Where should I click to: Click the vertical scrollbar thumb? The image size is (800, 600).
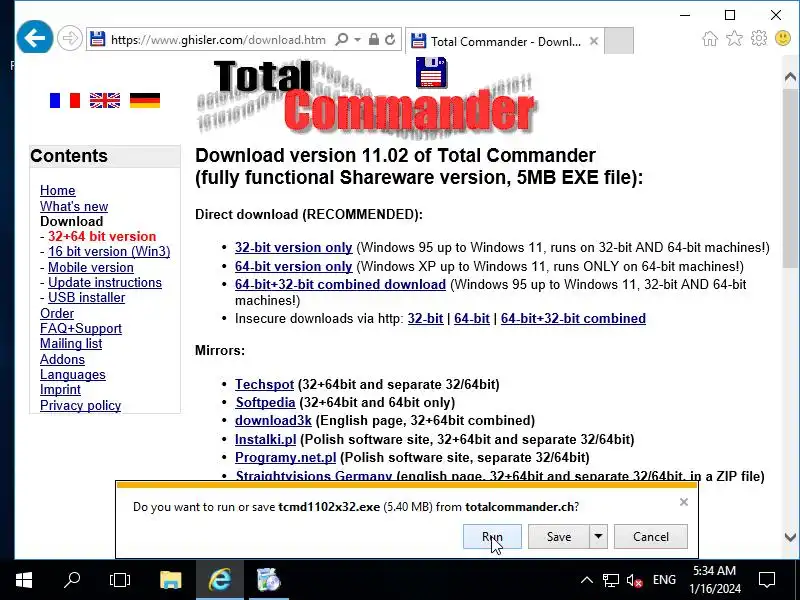pyautogui.click(x=790, y=178)
